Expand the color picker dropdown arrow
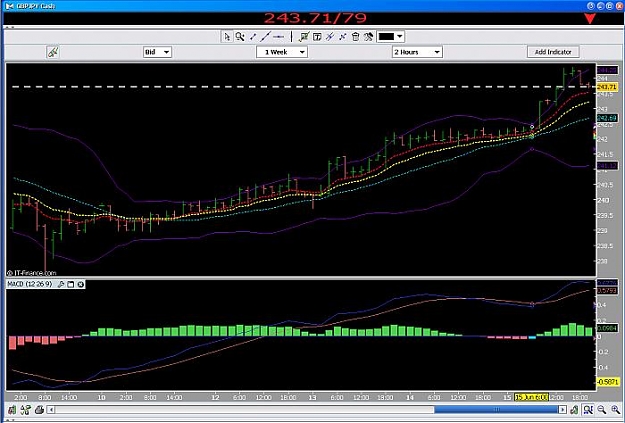The width and height of the screenshot is (625, 423). point(400,37)
